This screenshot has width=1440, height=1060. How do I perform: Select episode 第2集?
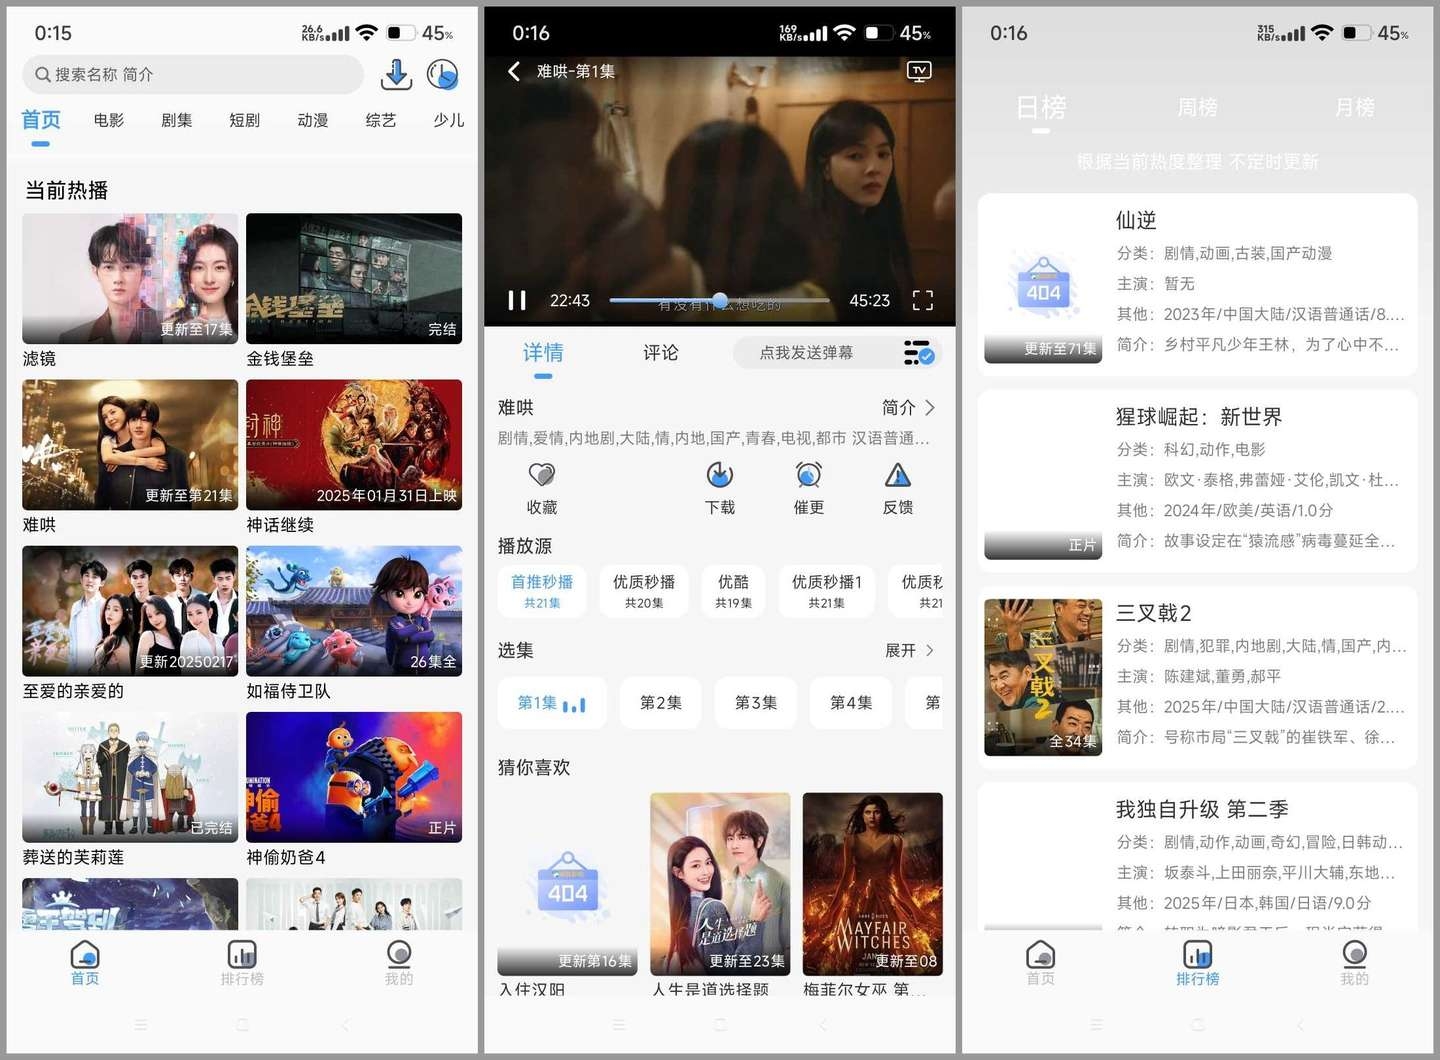coord(661,703)
